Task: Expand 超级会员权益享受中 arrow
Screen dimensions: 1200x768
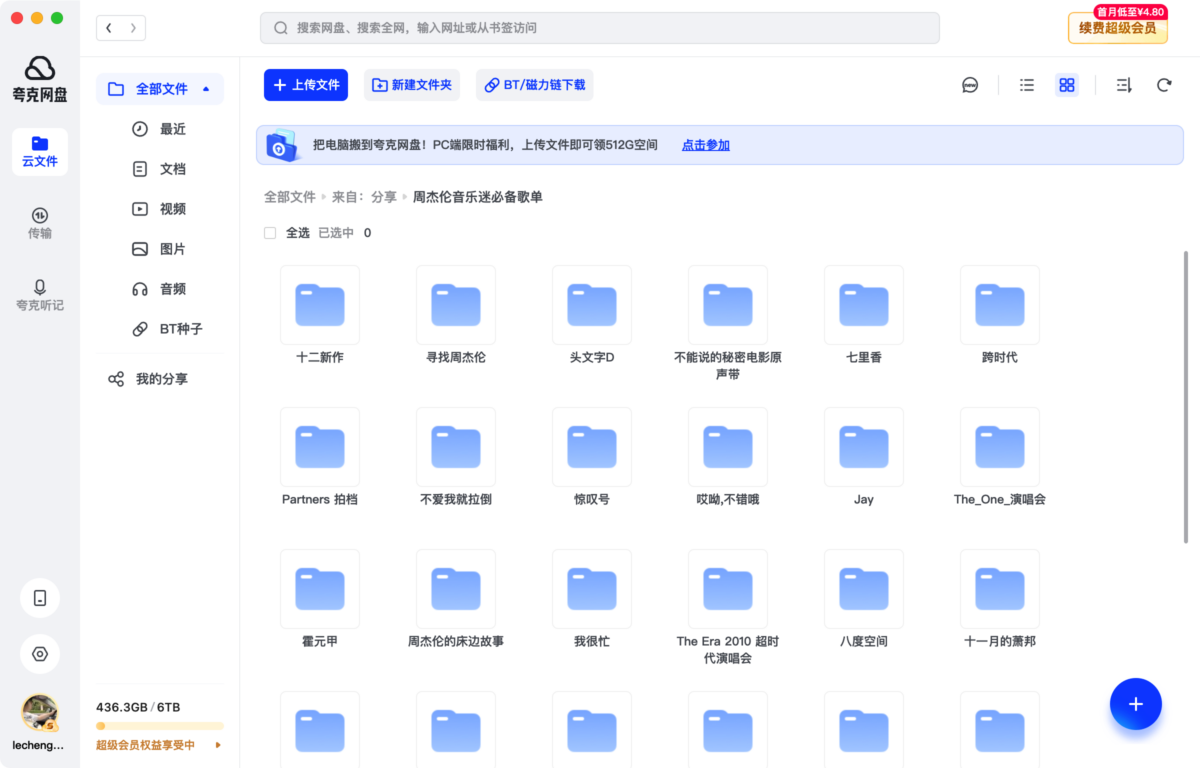Action: click(218, 745)
